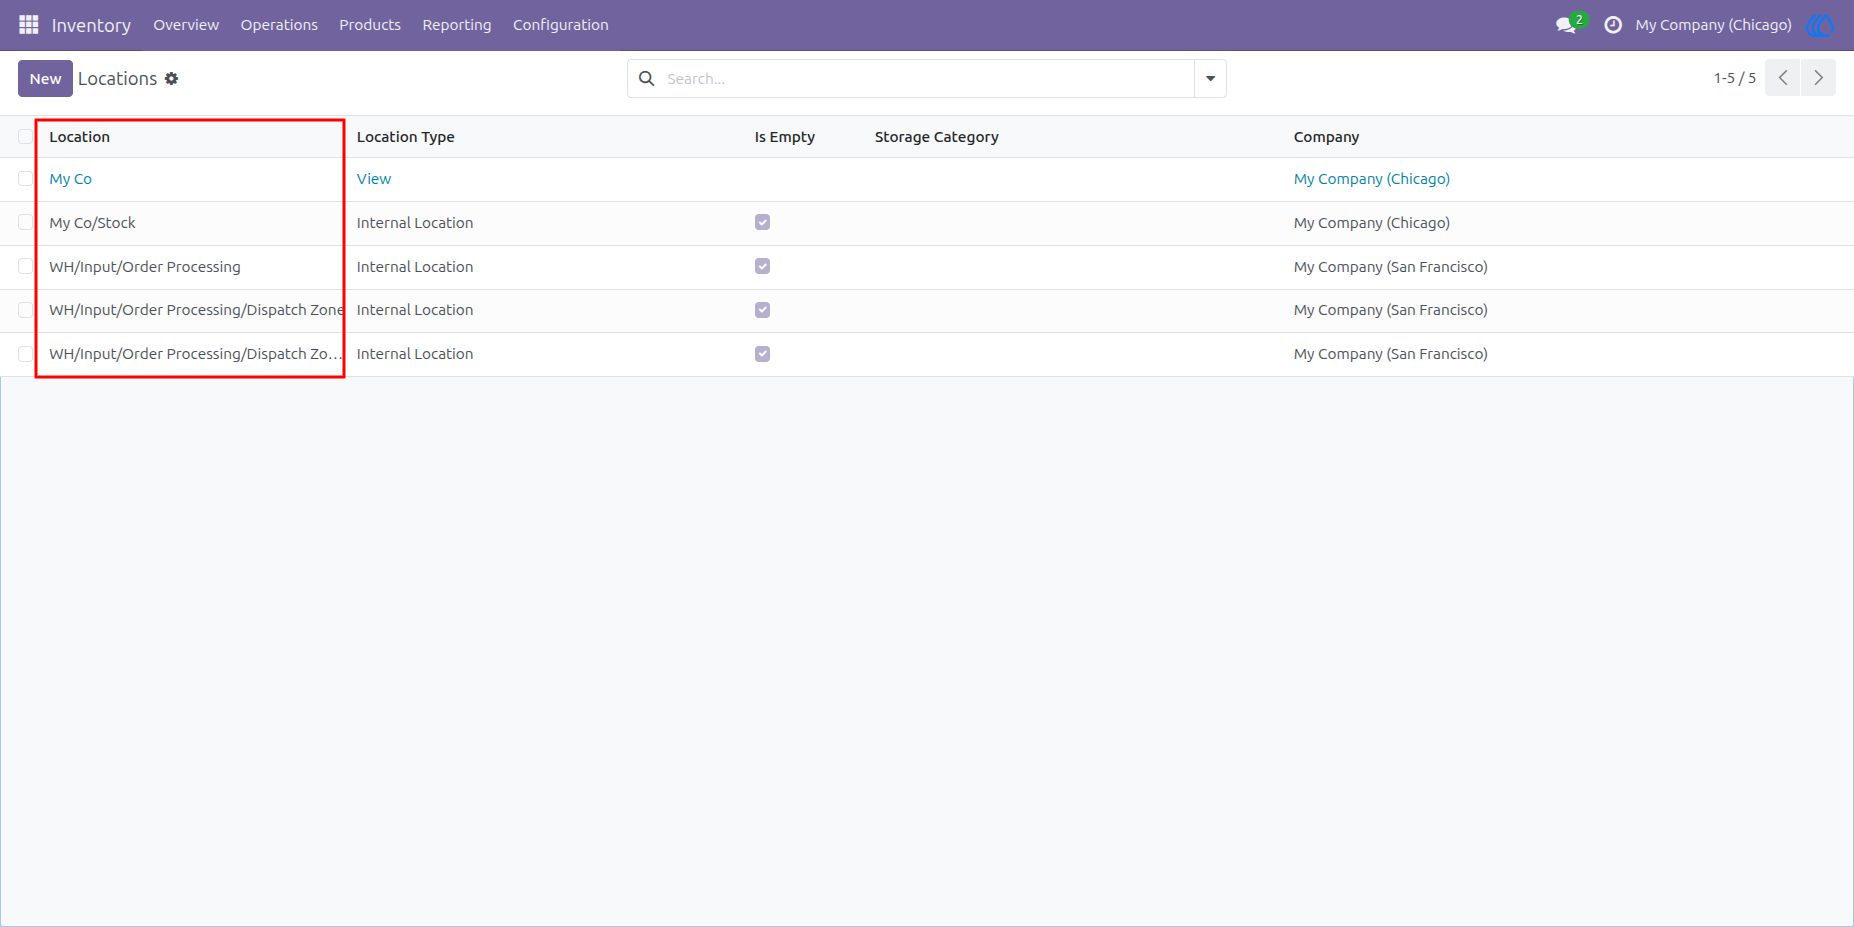The image size is (1854, 927).
Task: Open the My Company (Chicago) company switcher
Action: click(1713, 25)
